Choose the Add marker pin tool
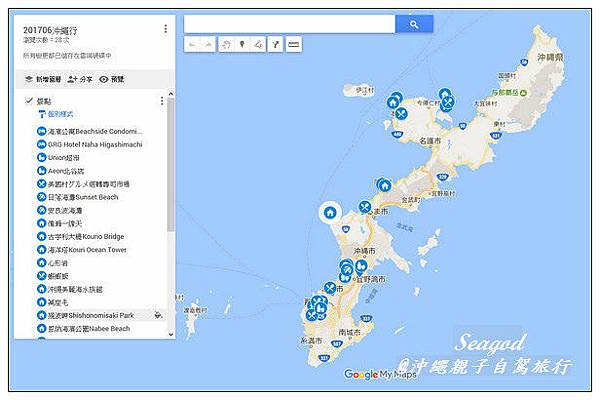600x400 pixels. coord(242,44)
